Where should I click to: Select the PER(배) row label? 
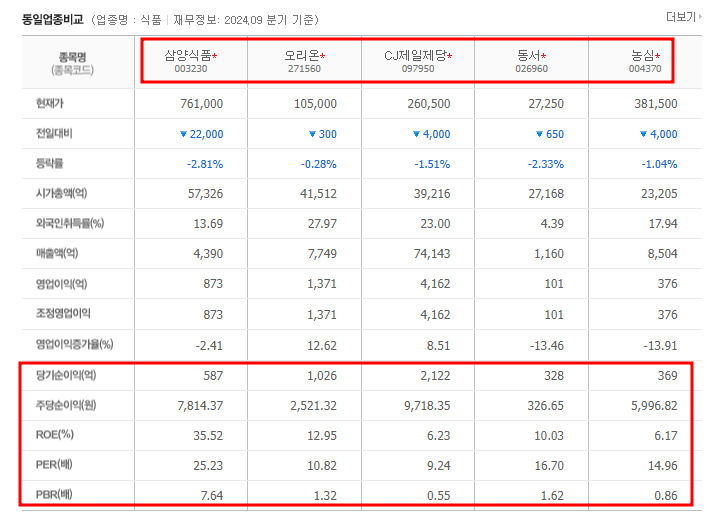coord(54,464)
